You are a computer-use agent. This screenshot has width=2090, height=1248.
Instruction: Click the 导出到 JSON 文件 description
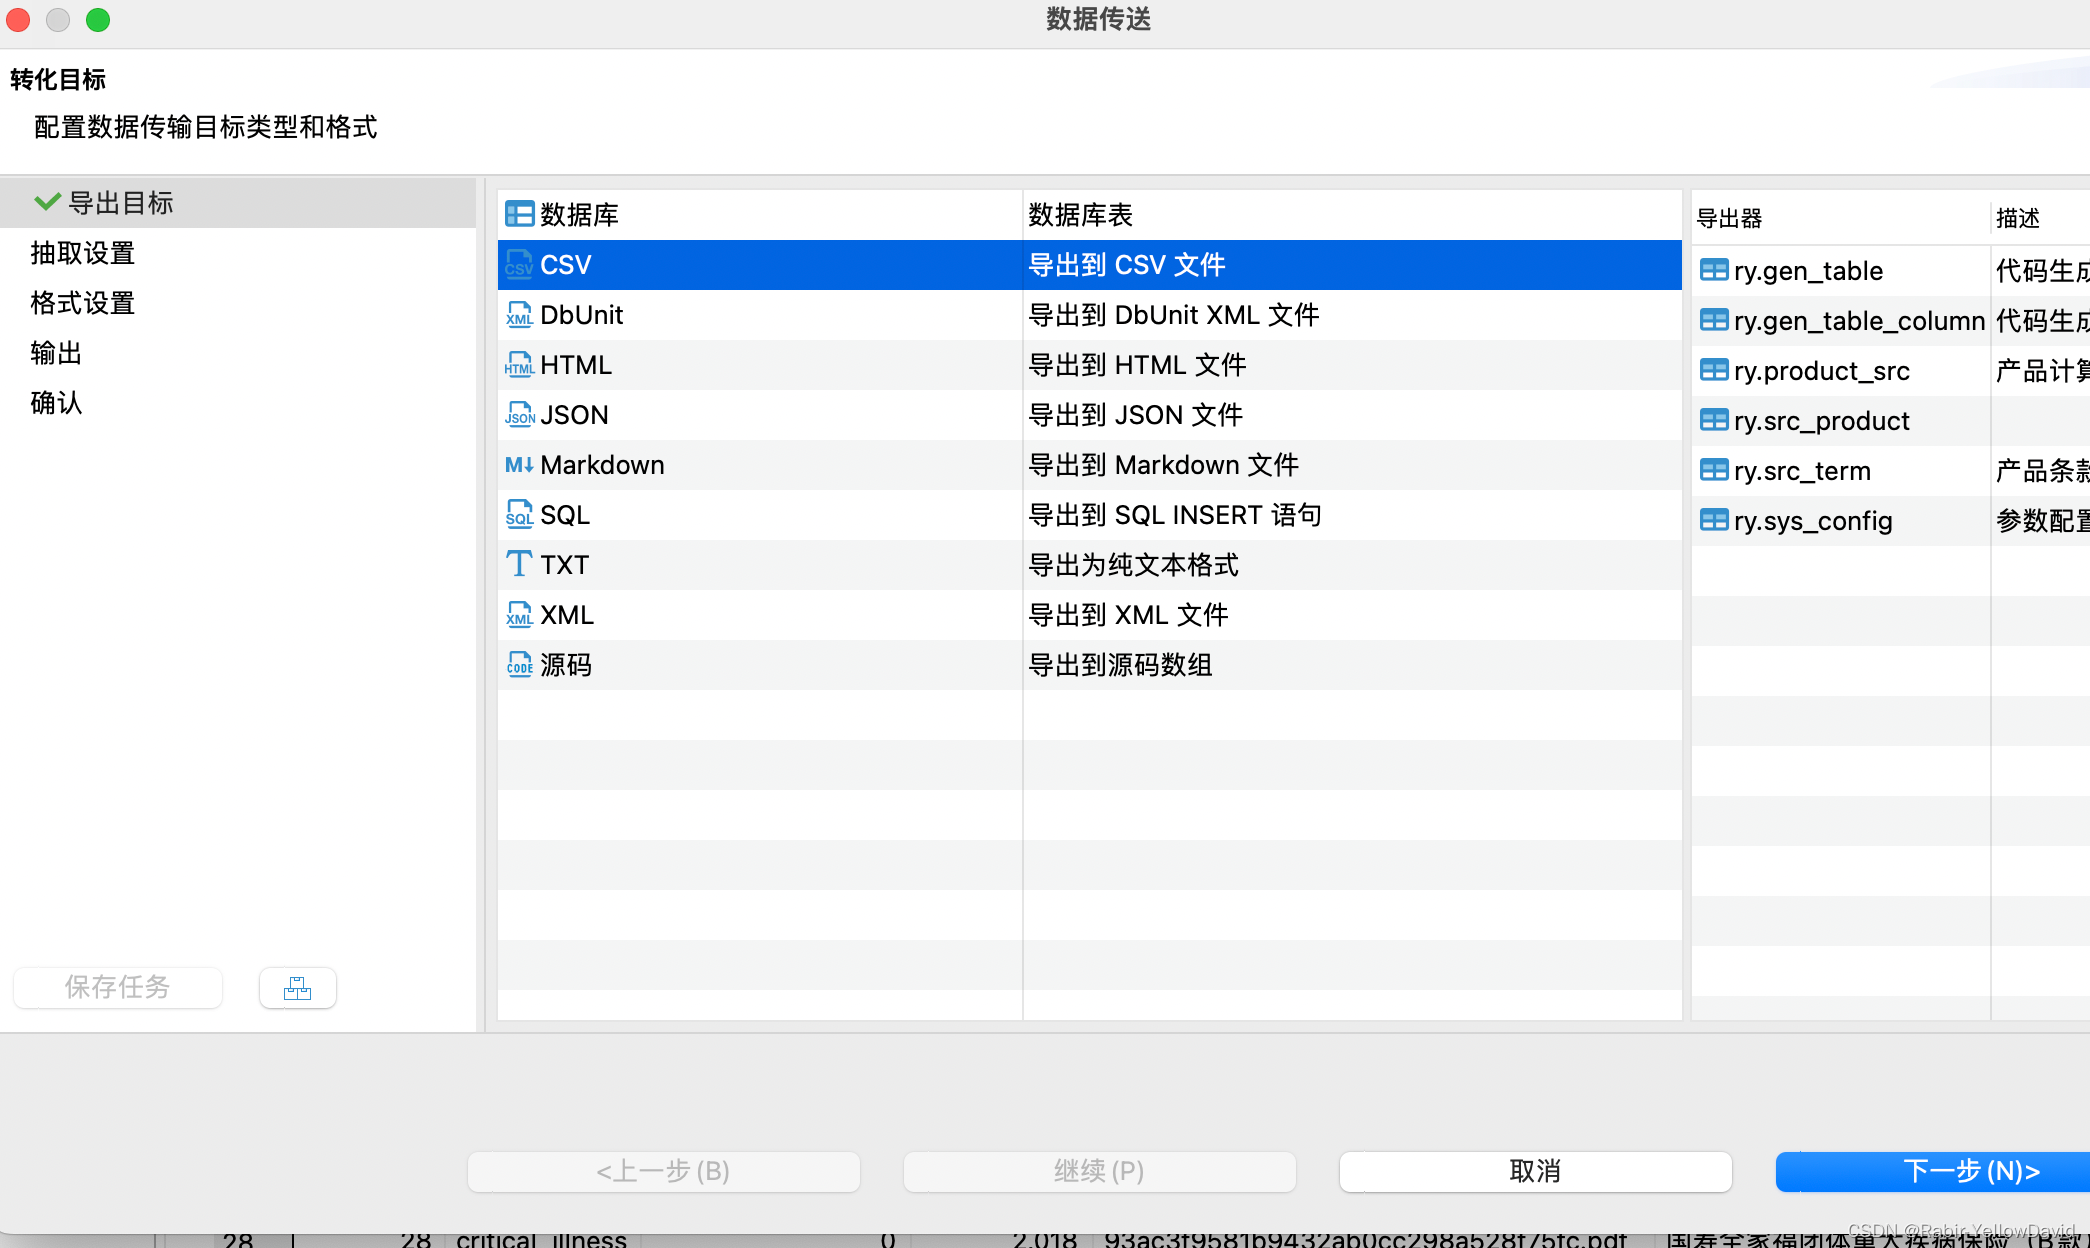click(1136, 415)
